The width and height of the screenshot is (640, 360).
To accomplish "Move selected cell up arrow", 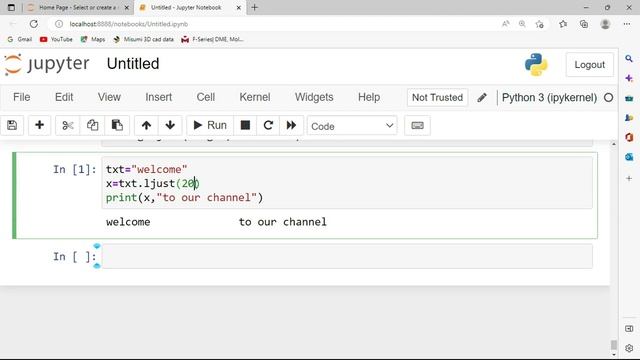I will tap(146, 125).
